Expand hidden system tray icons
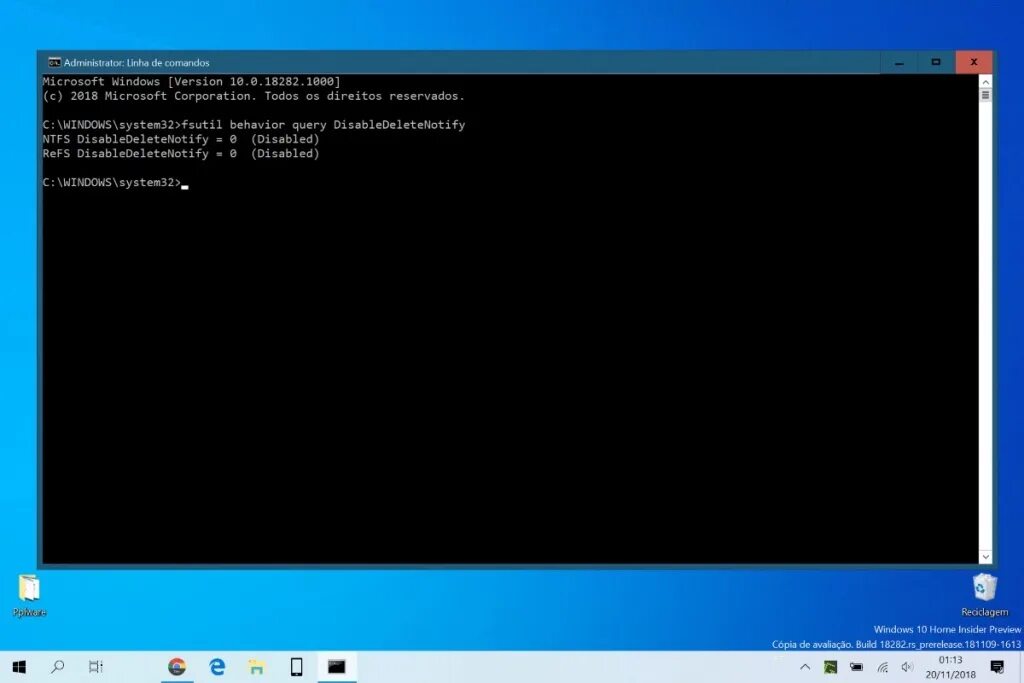The width and height of the screenshot is (1024, 683). click(805, 666)
